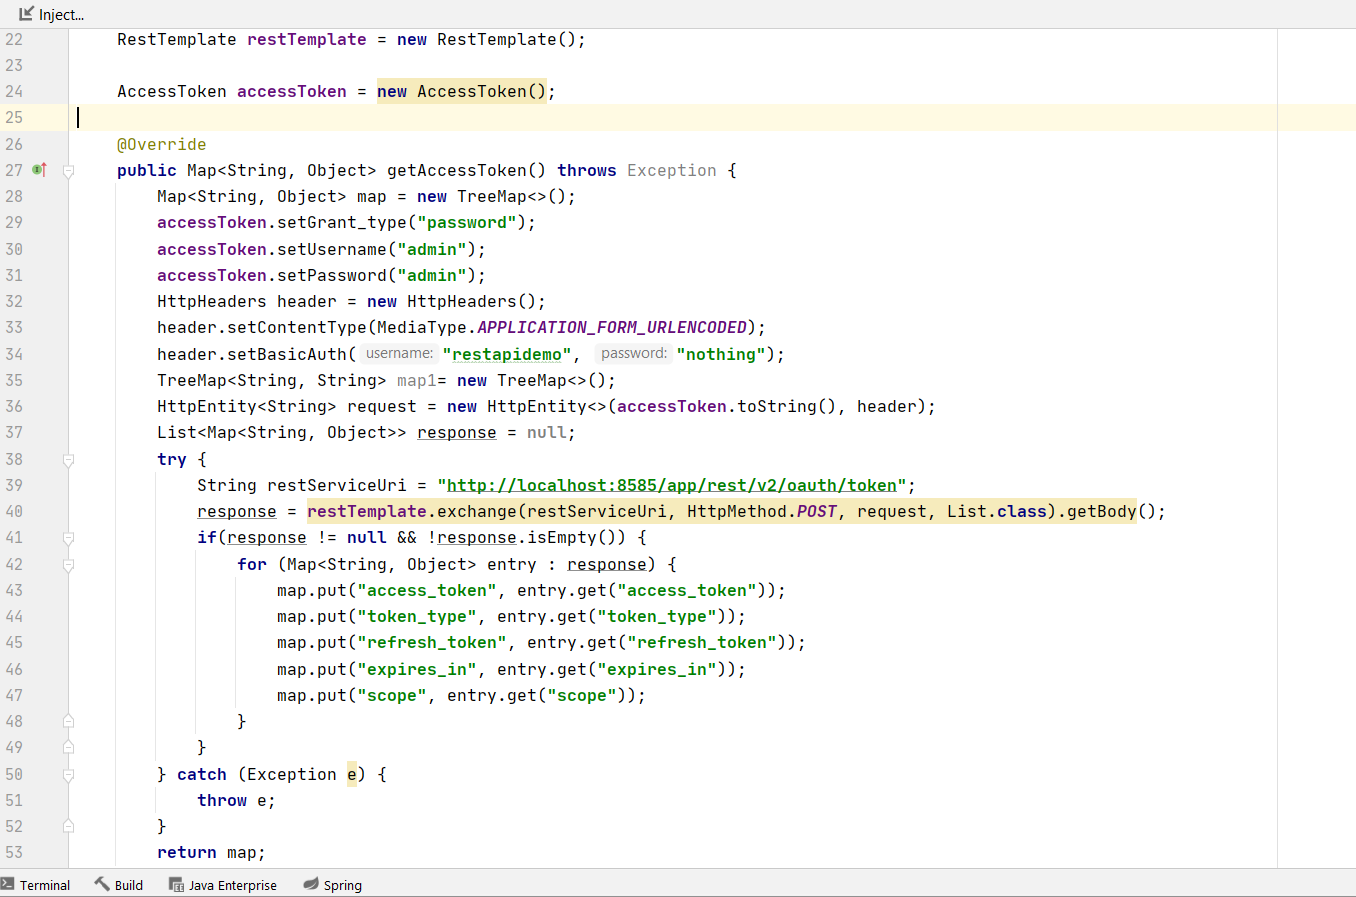Collapse the try block on line 38

click(68, 460)
